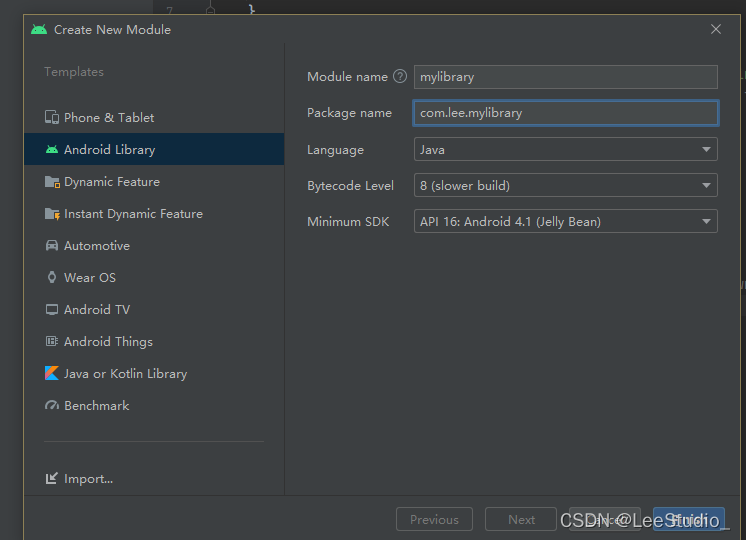Screen dimensions: 746x540
Task: Click the Android TV screen icon
Action: pyautogui.click(x=51, y=310)
